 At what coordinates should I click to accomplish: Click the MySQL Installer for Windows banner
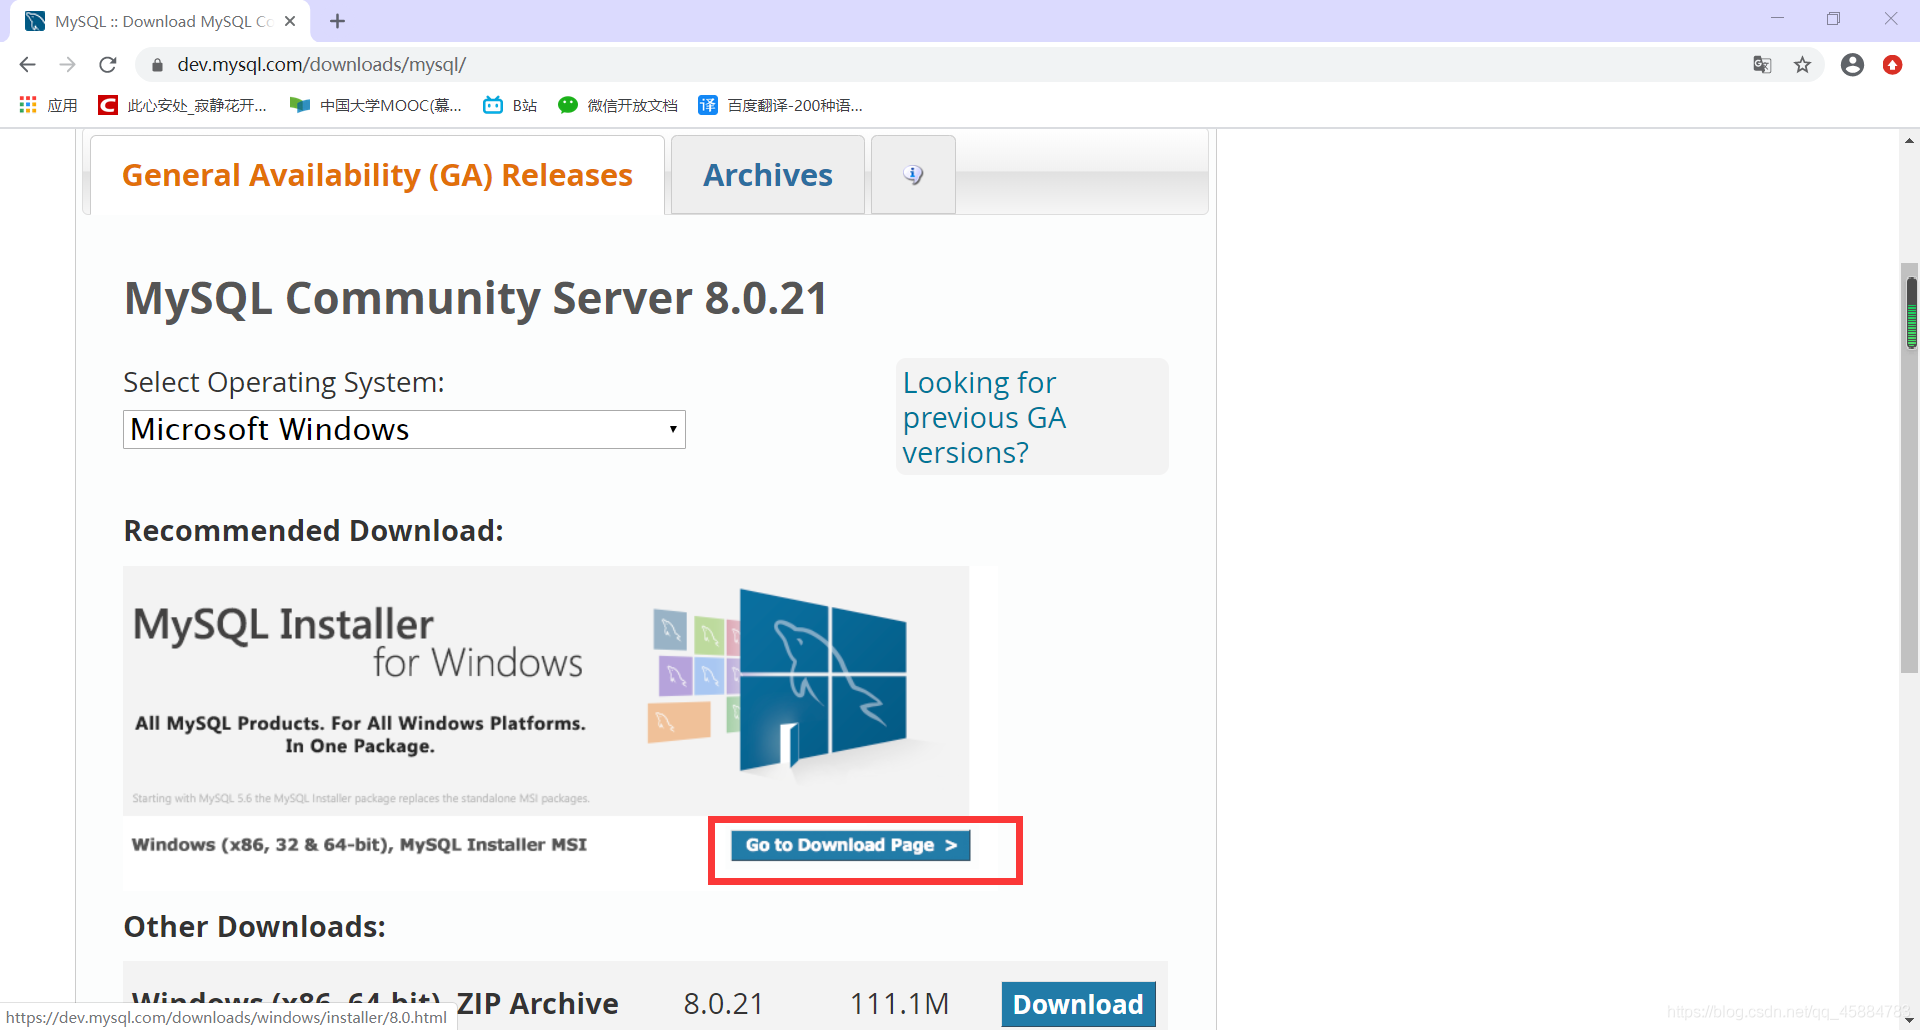click(546, 690)
